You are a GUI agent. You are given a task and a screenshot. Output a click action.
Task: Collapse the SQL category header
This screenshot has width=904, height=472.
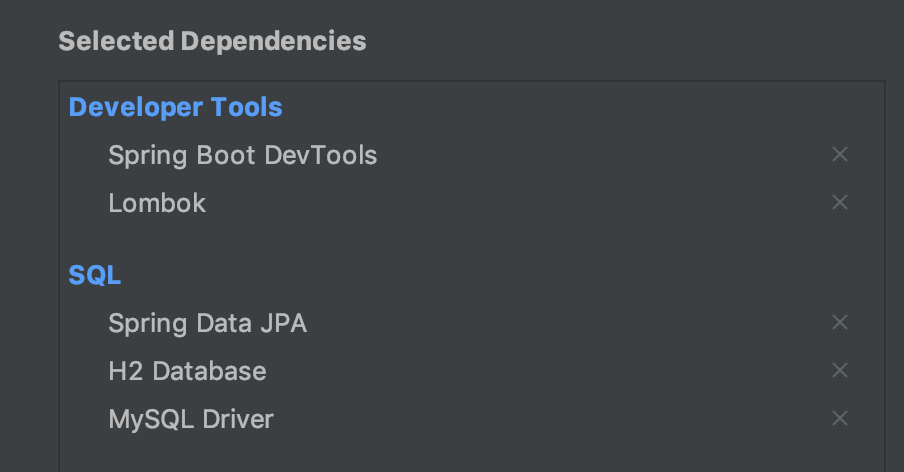(x=95, y=275)
